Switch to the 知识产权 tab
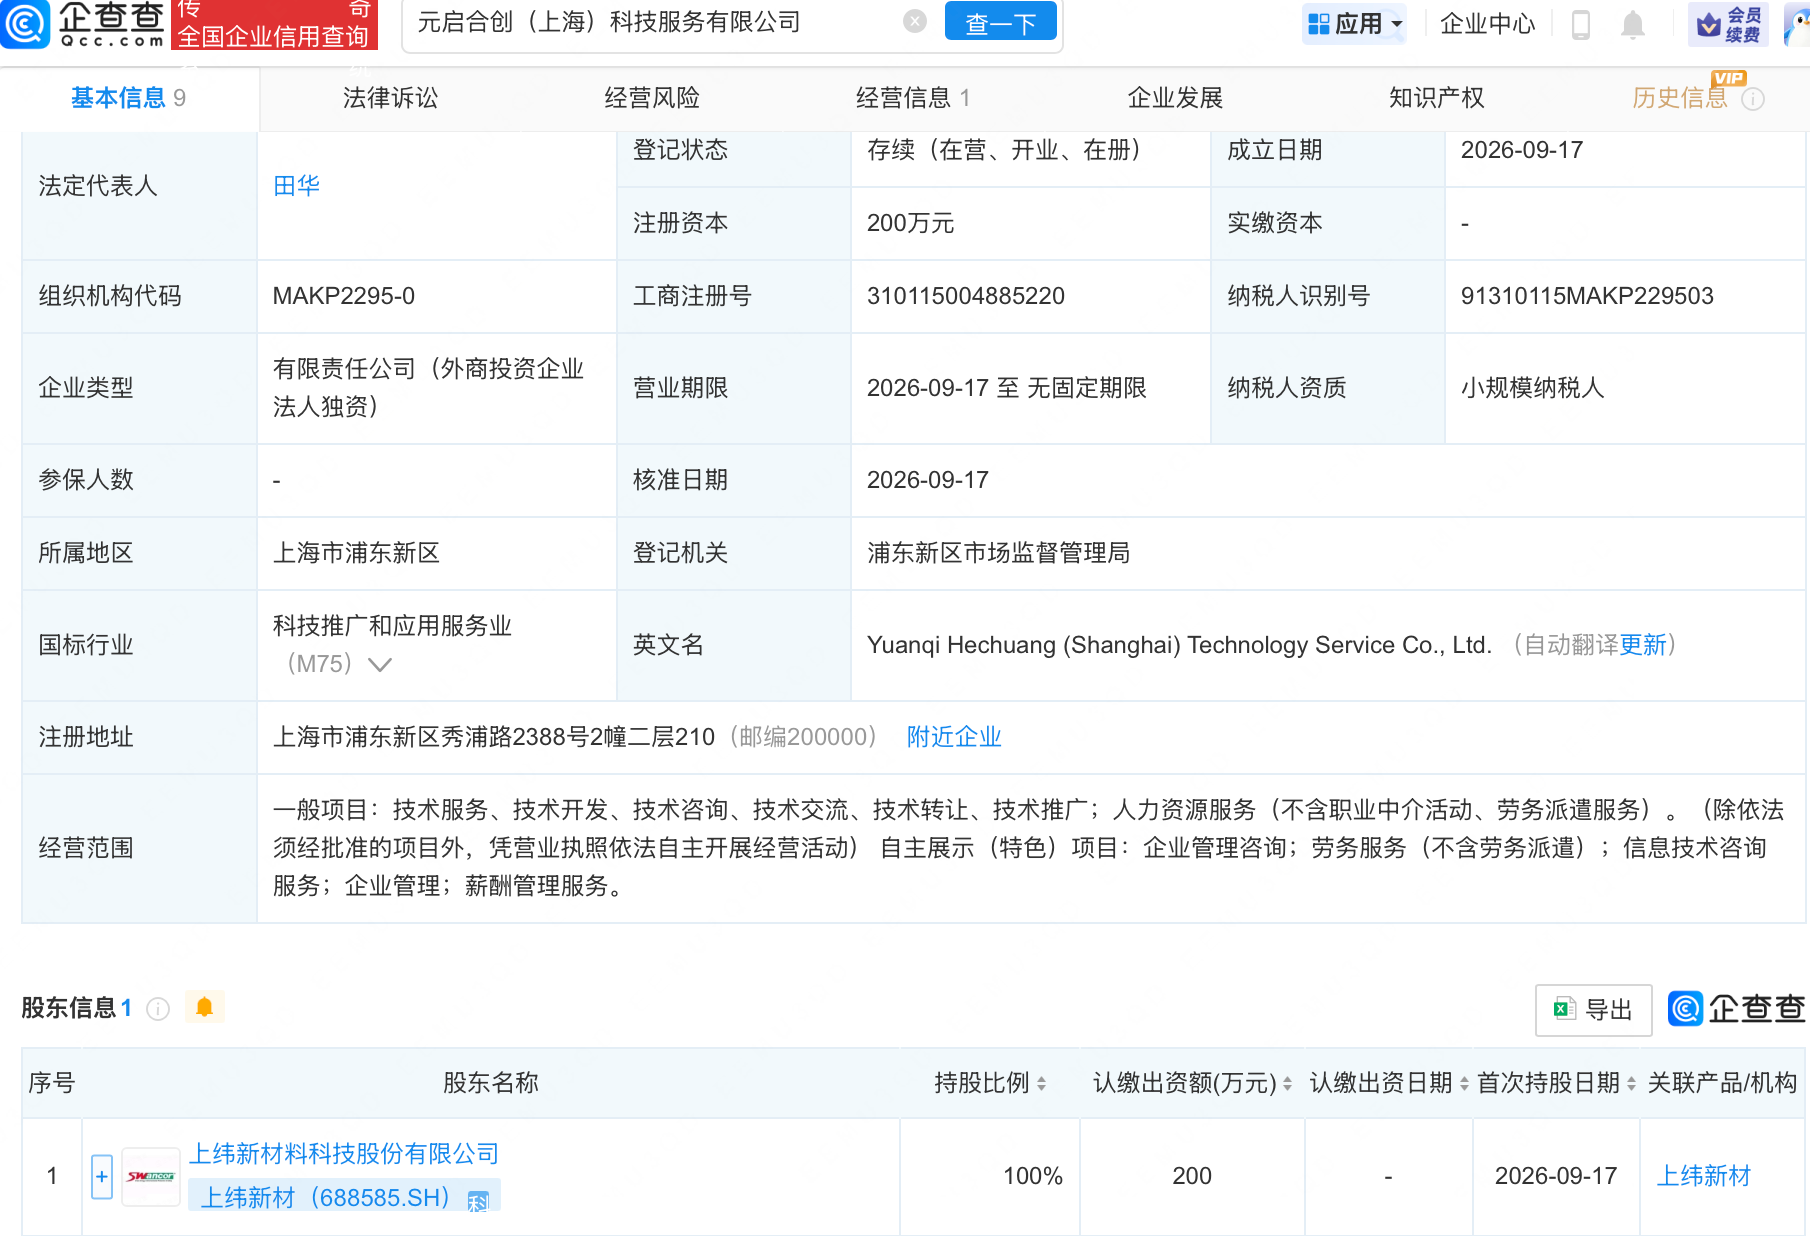 [x=1436, y=98]
